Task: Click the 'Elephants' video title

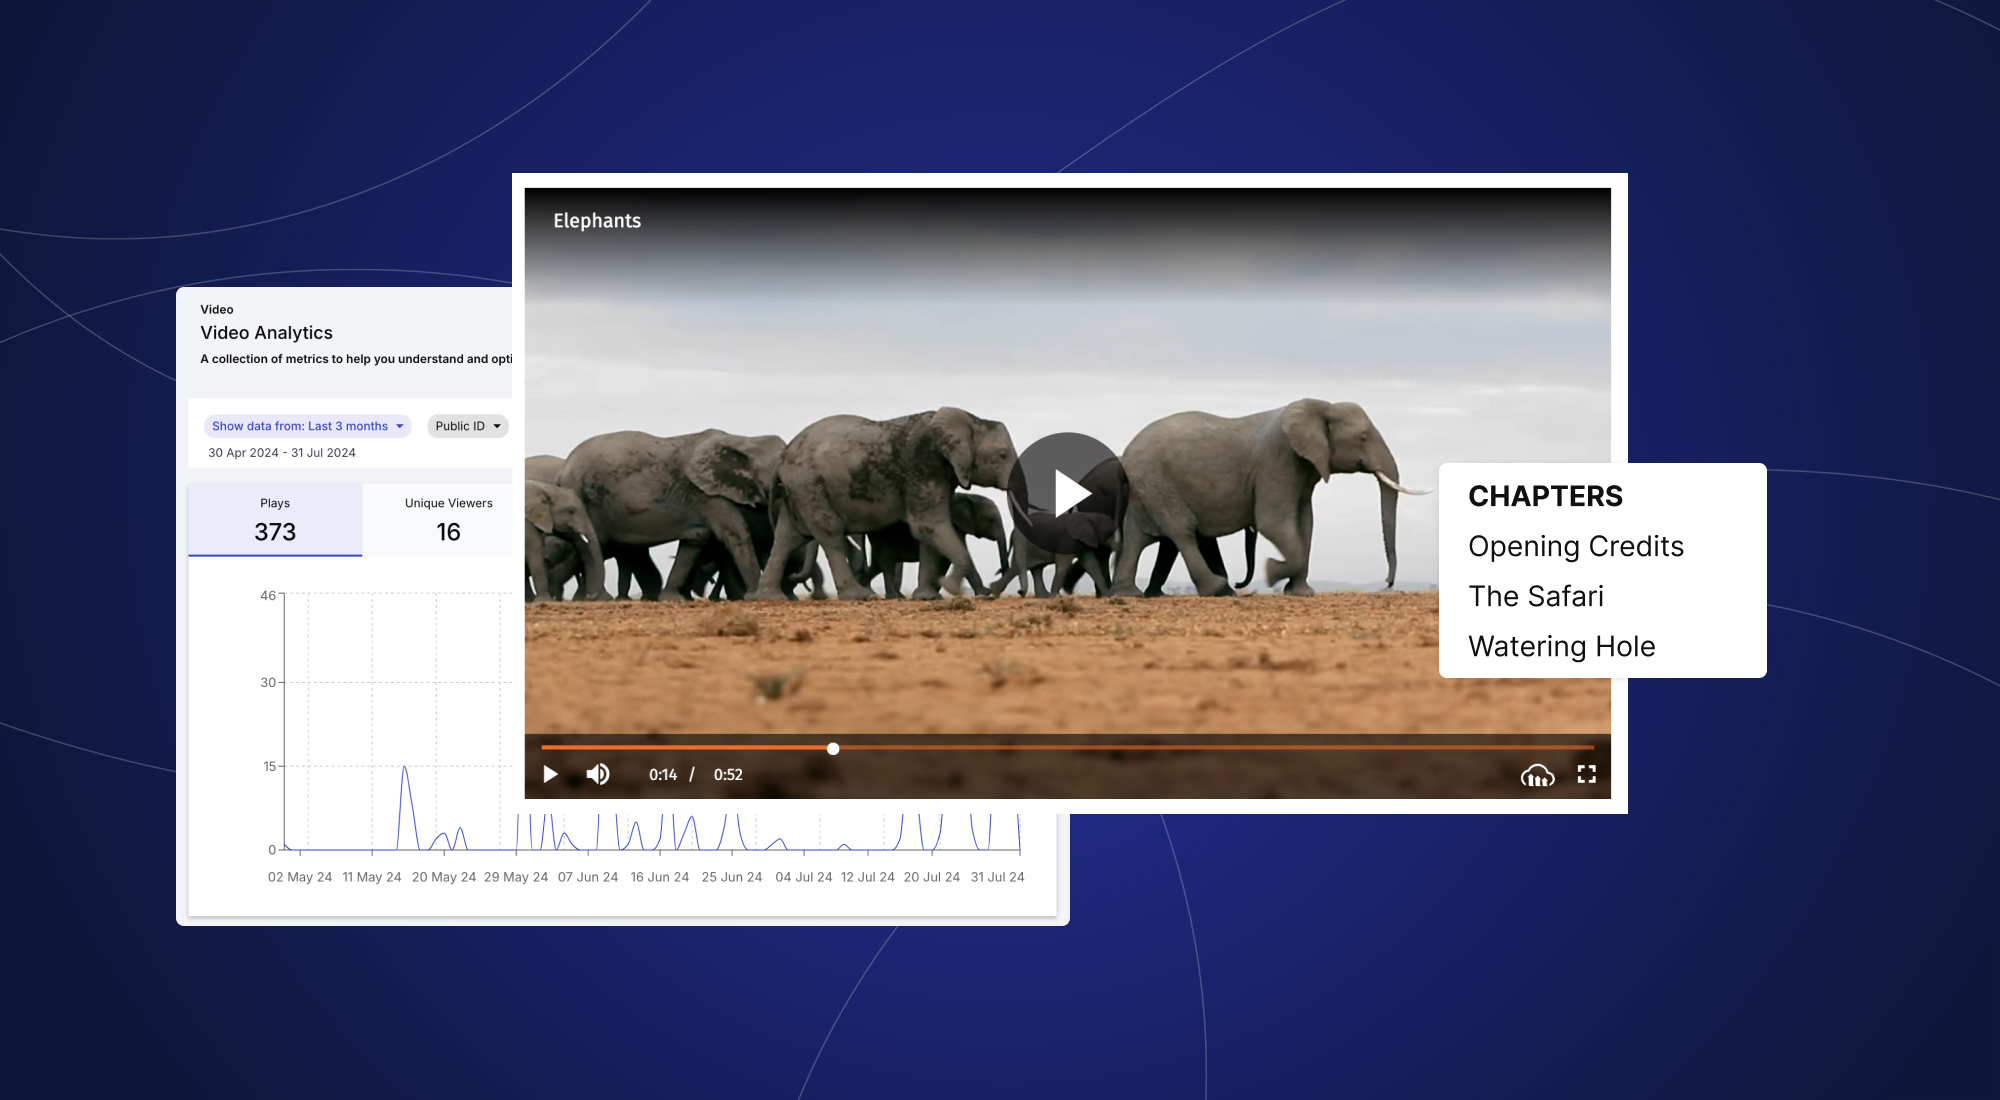Action: 598,220
